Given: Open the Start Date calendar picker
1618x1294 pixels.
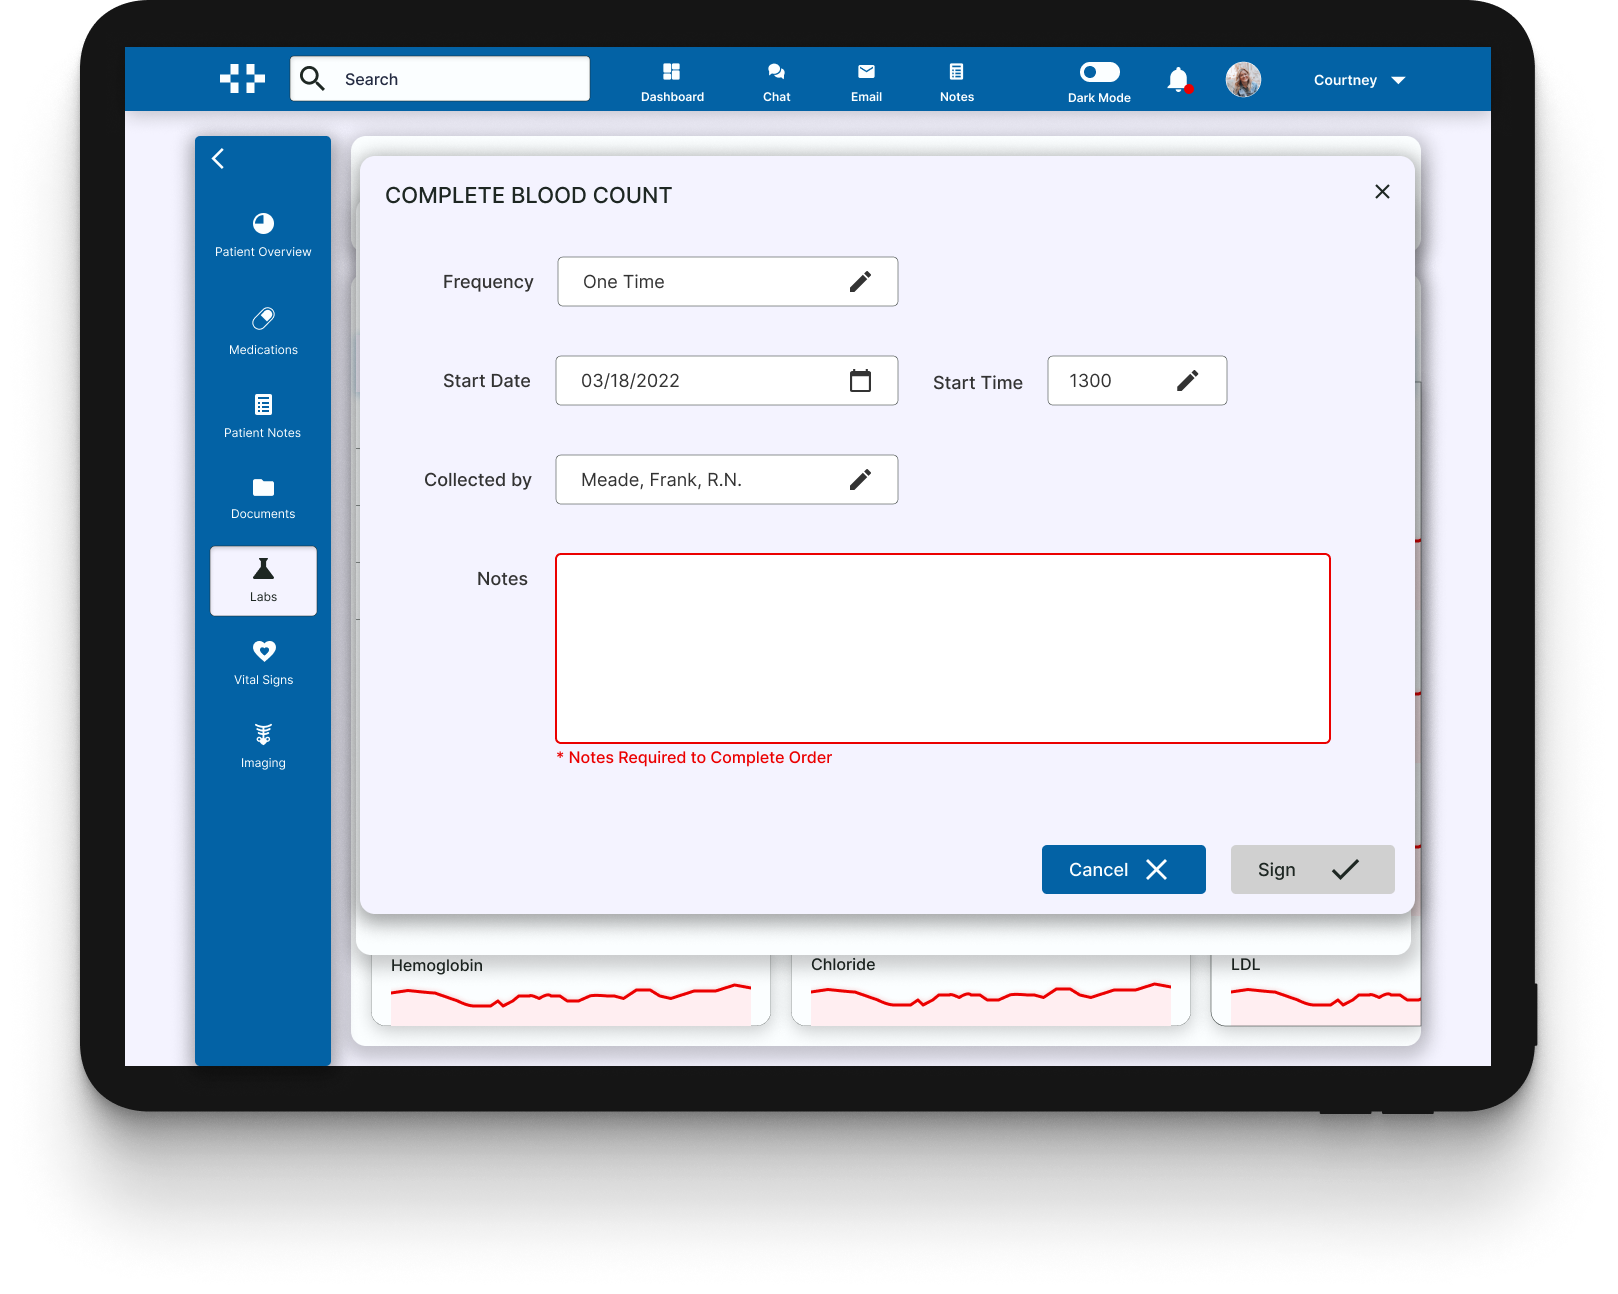Looking at the screenshot, I should pyautogui.click(x=860, y=380).
